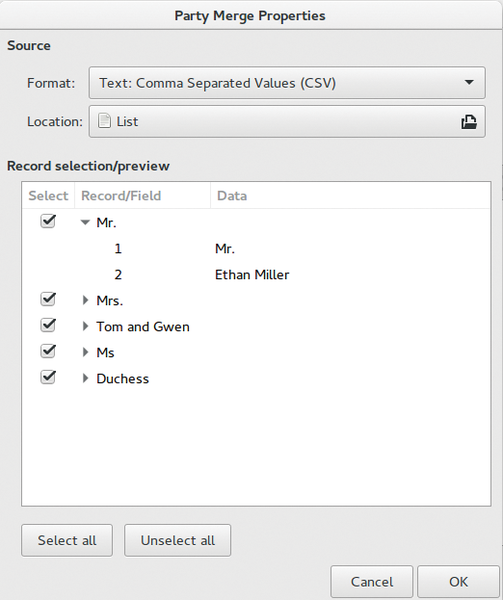Toggle the Tom and Gwen checkbox

point(48,326)
